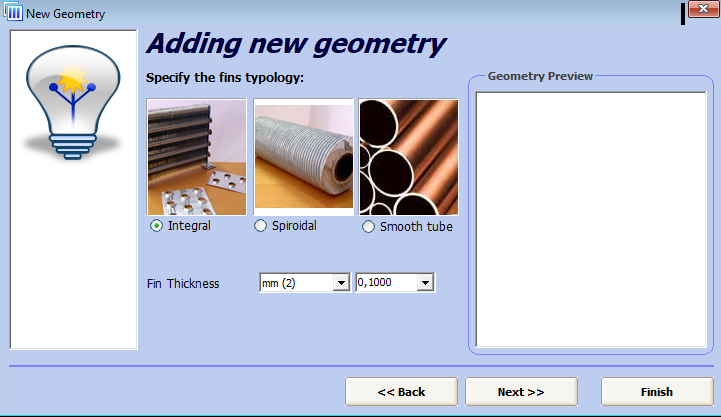Open the fin thickness value dropdown arrow

tap(425, 283)
